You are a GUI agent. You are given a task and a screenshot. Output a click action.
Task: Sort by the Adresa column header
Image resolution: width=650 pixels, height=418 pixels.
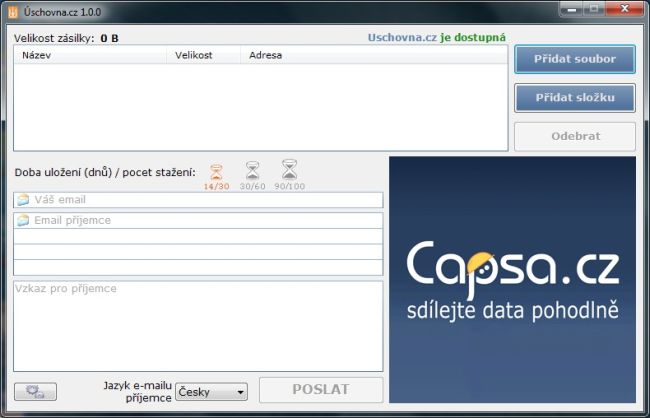click(374, 55)
